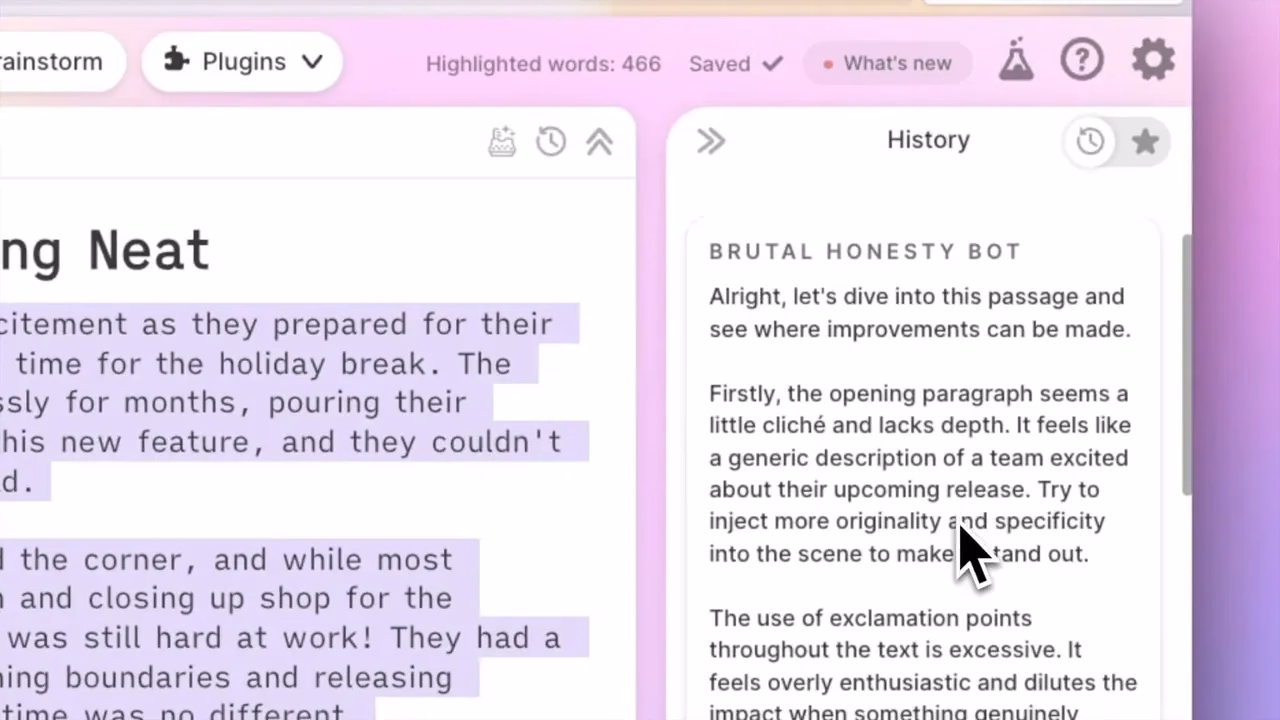Click the History panel scrollbar thumb

pyautogui.click(x=1186, y=365)
